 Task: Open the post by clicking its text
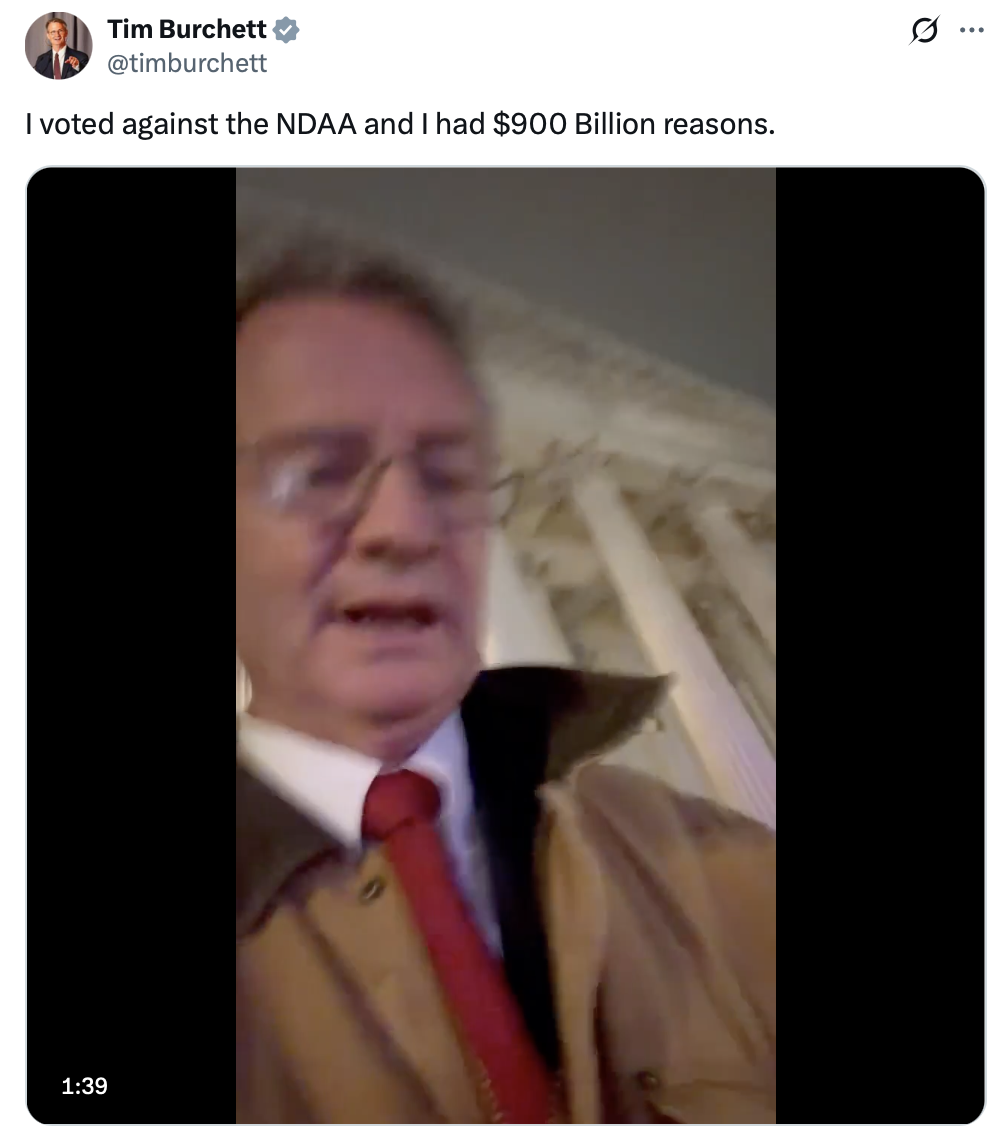(400, 124)
